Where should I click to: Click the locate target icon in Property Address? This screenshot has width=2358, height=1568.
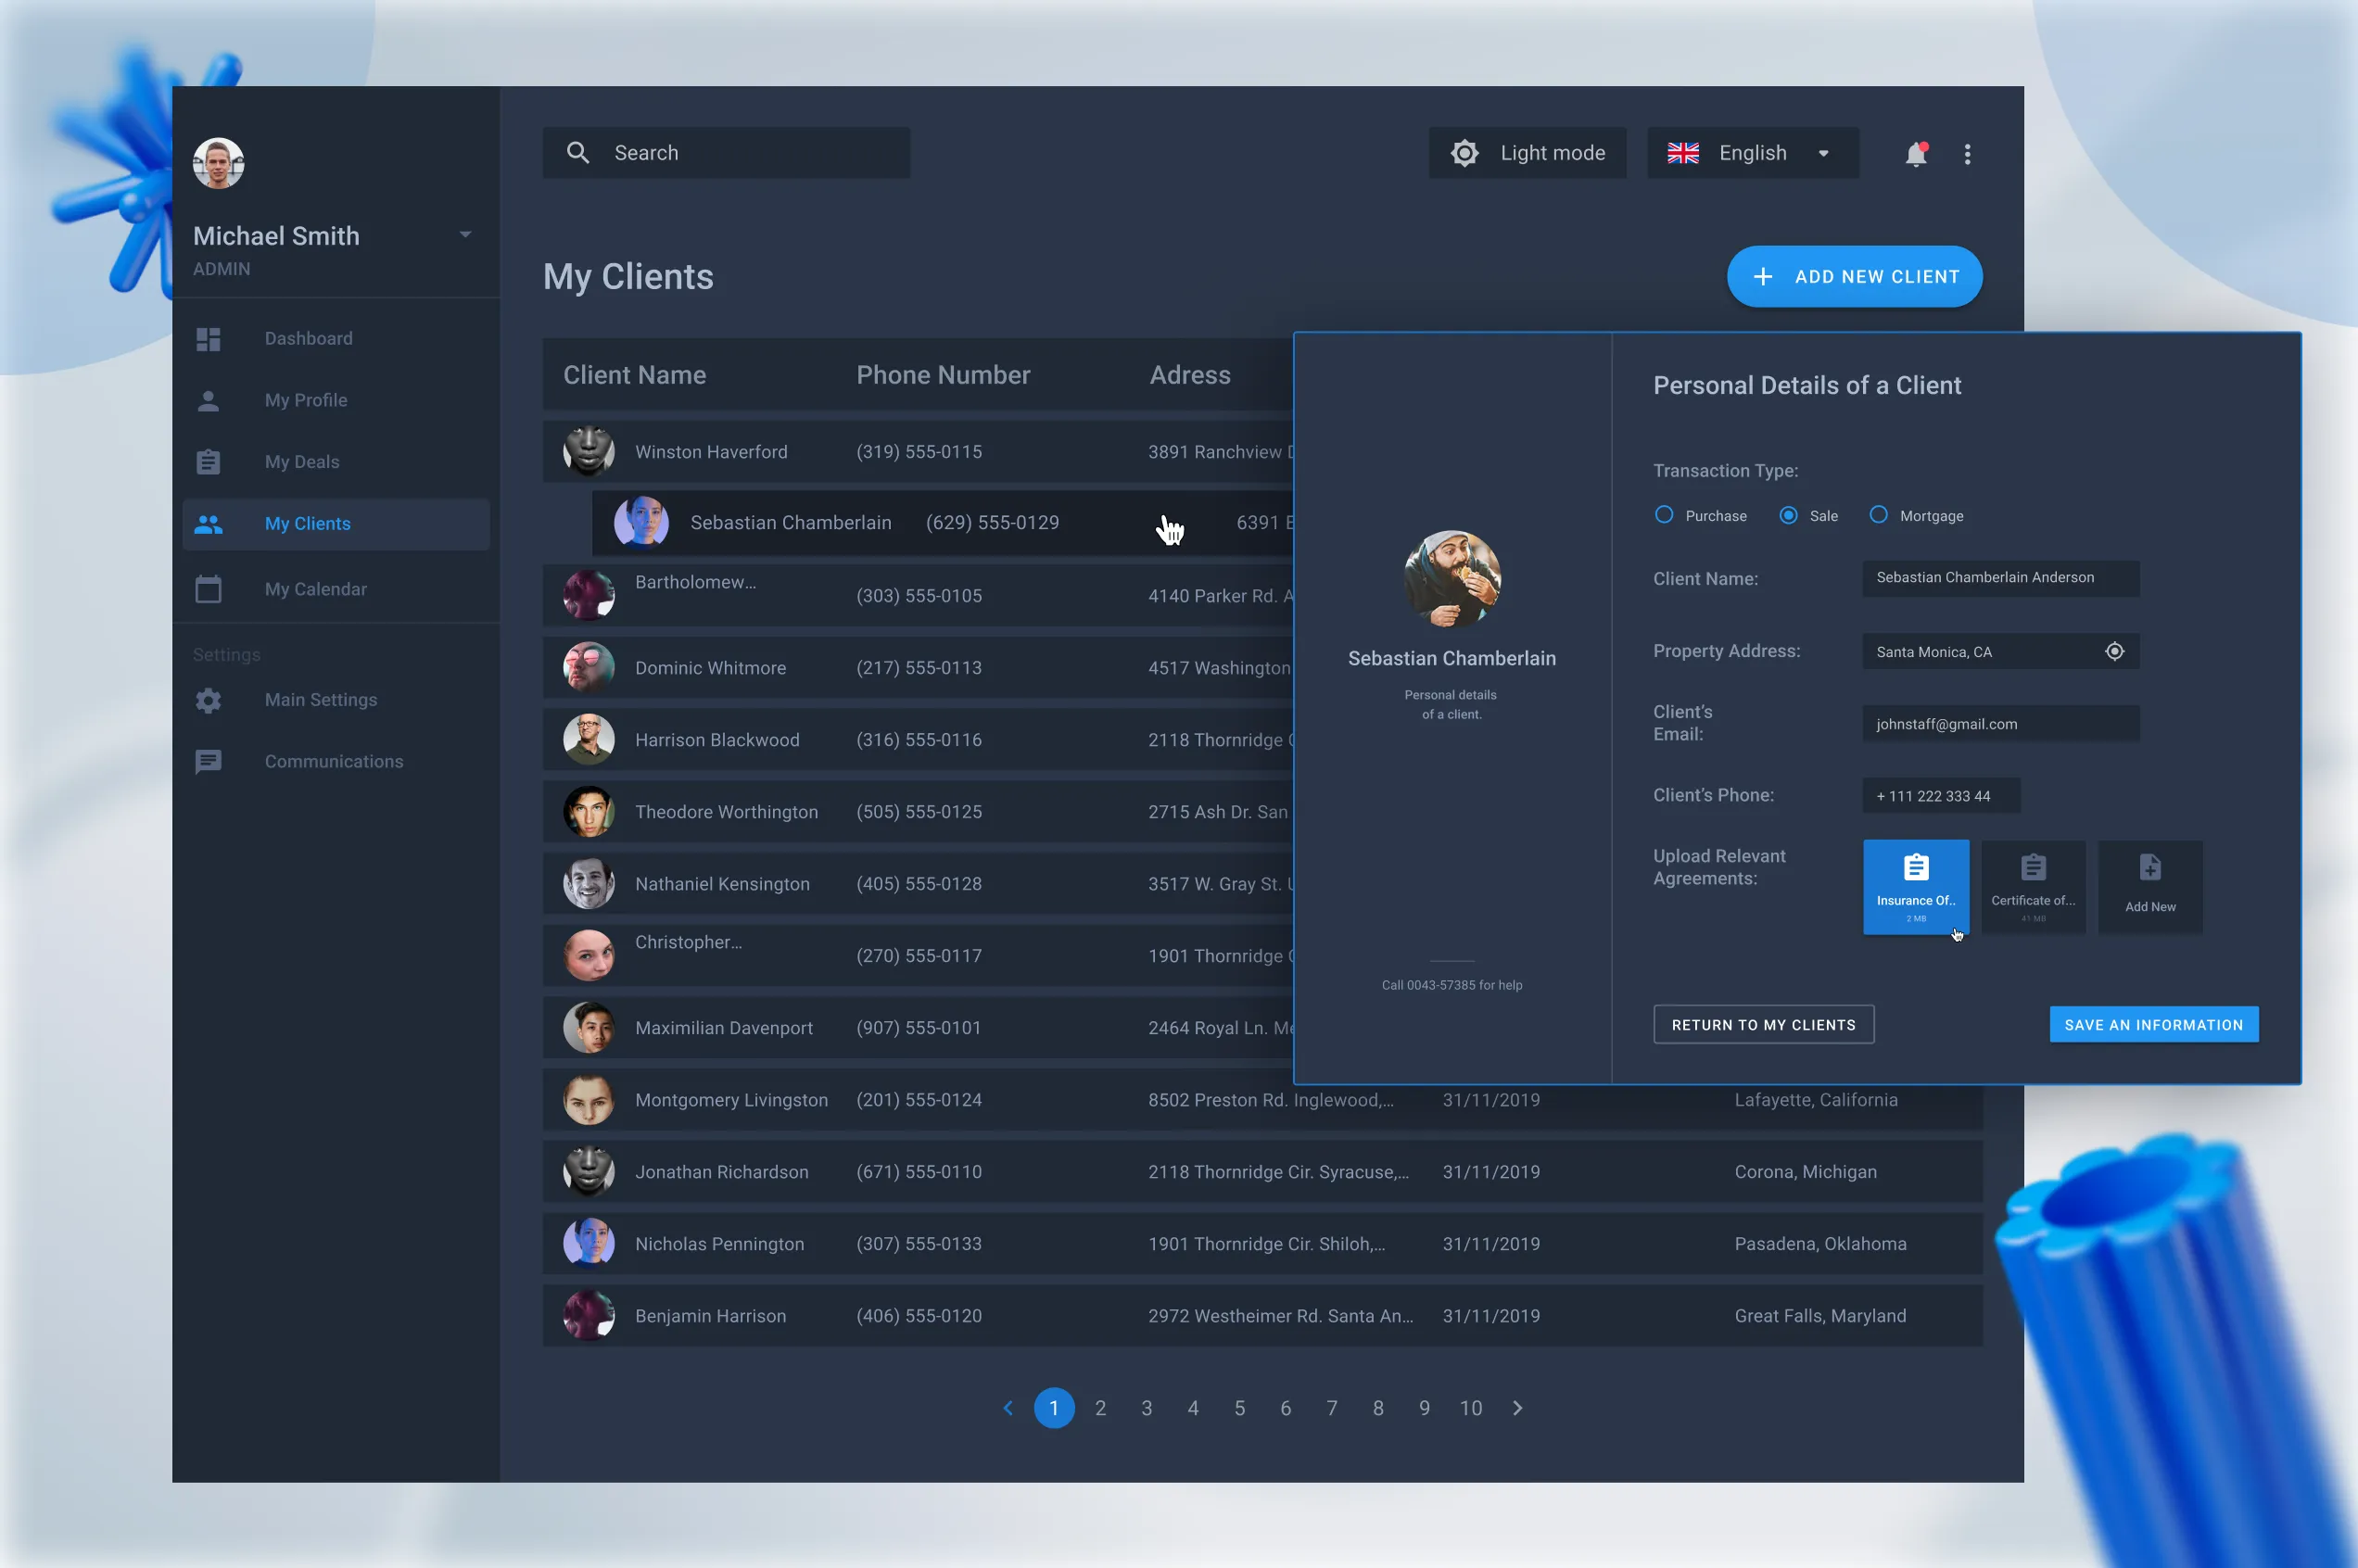2114,651
